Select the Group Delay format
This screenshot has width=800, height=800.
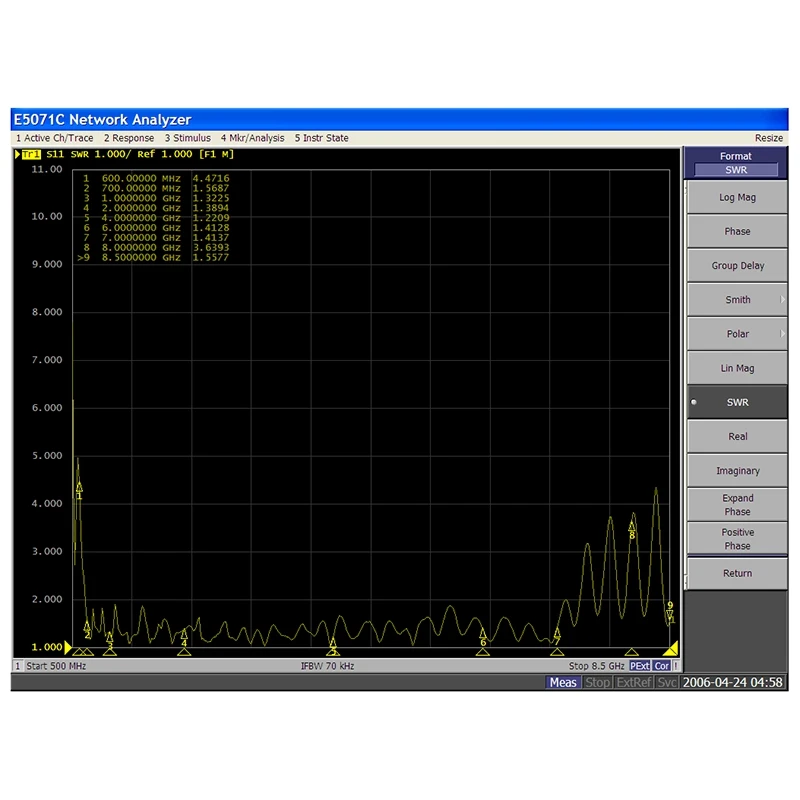[737, 265]
